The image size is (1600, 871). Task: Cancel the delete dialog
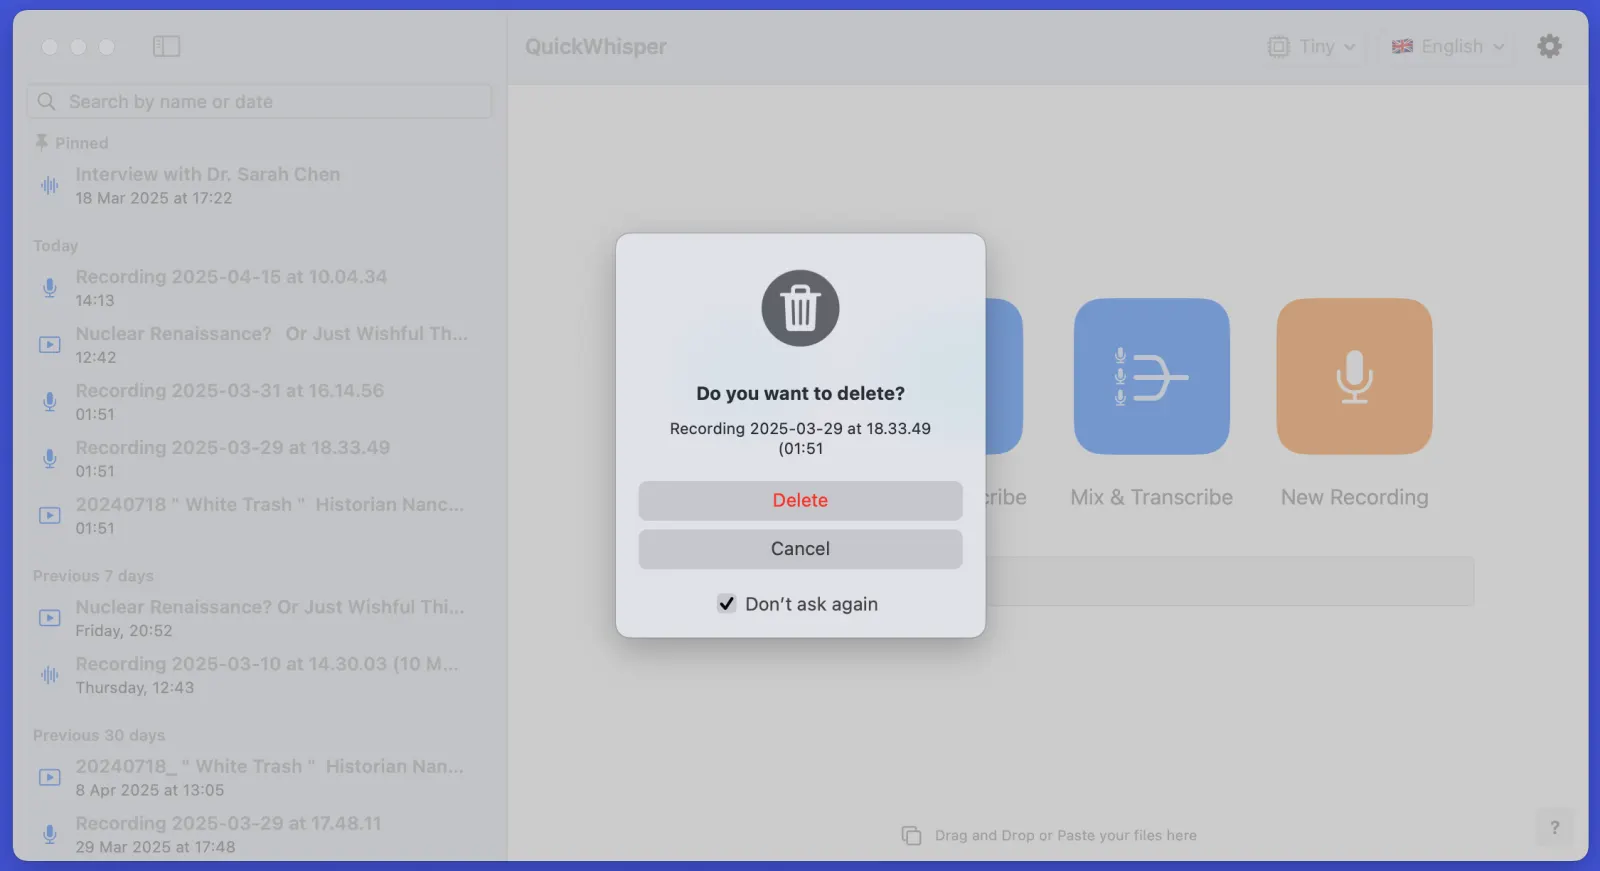click(x=800, y=548)
